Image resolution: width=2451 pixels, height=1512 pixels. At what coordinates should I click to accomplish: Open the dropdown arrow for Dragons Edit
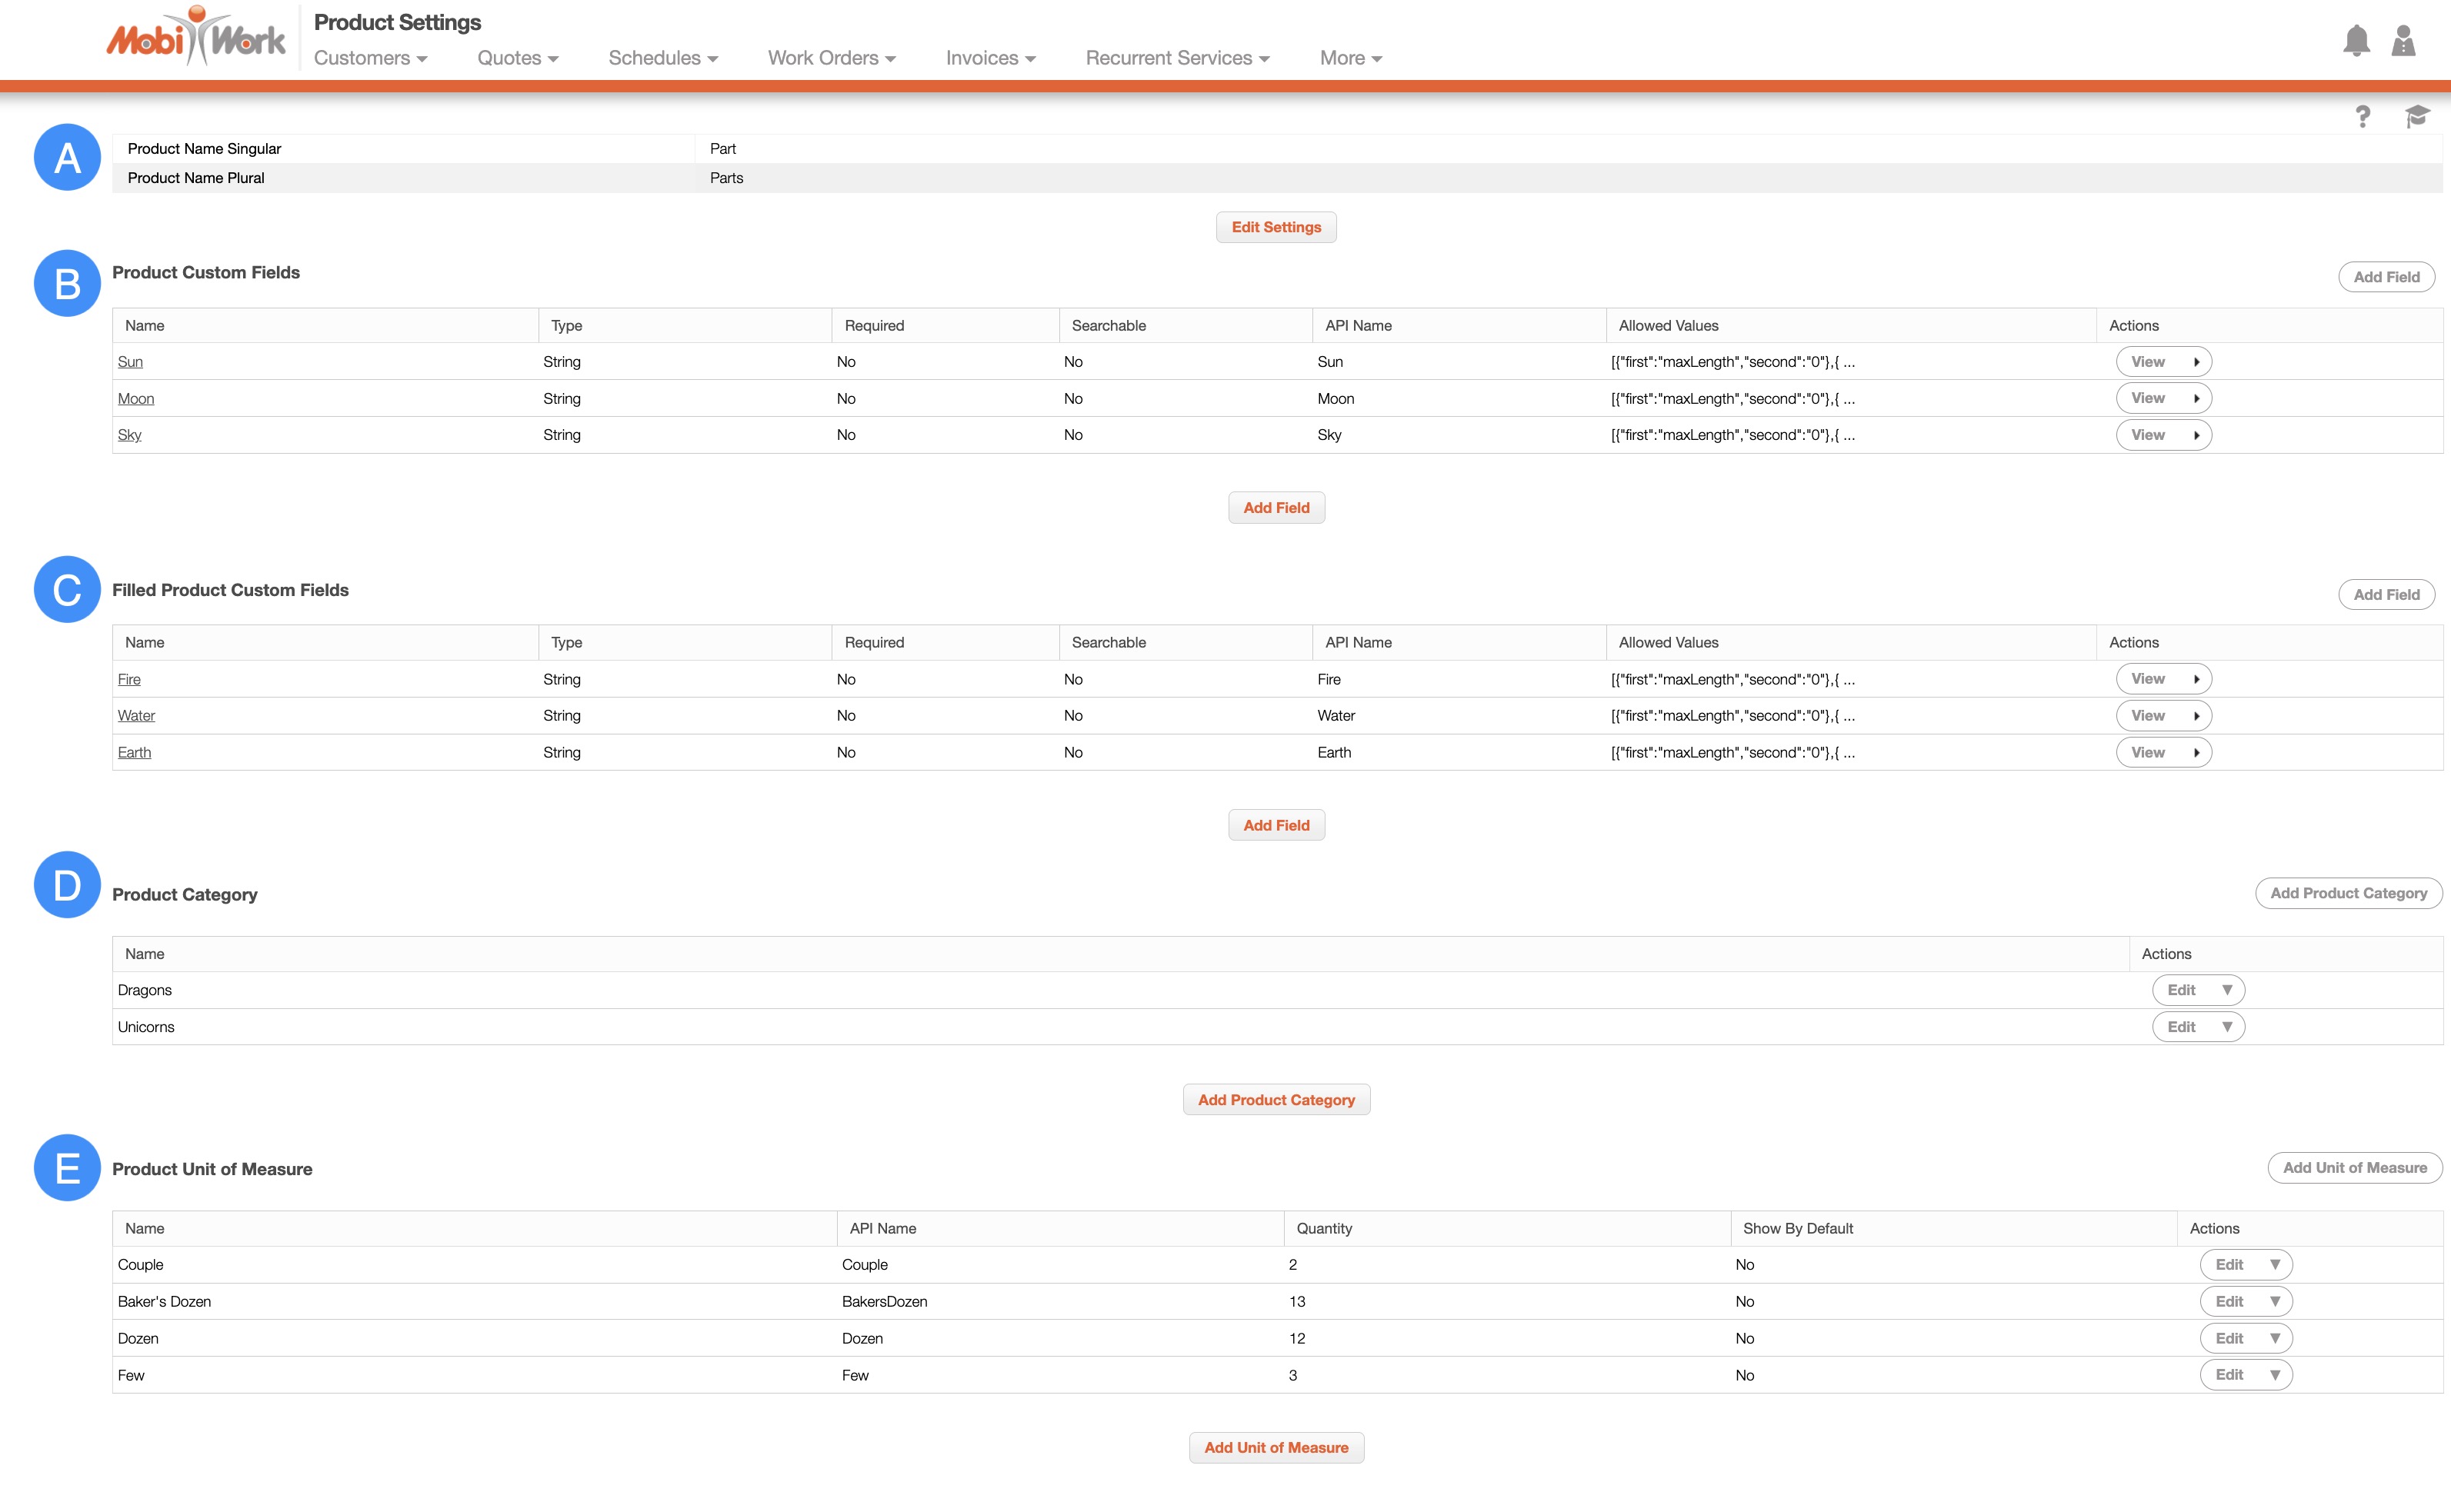[x=2227, y=990]
